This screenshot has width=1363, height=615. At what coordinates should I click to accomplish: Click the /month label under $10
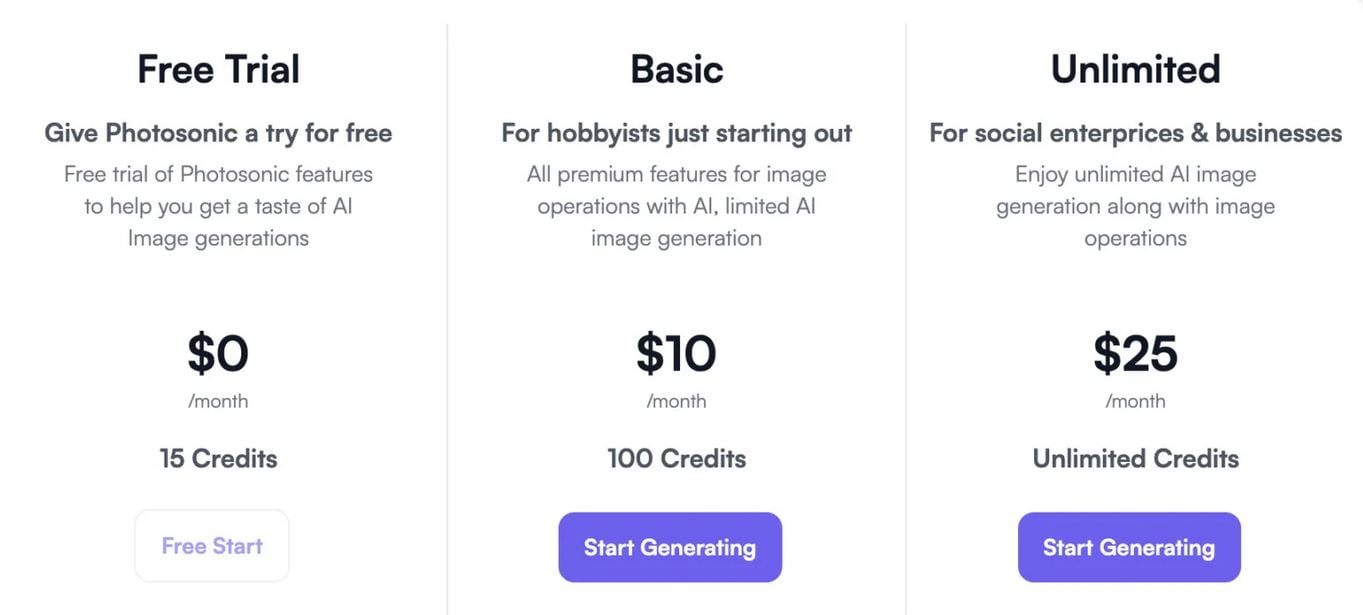pyautogui.click(x=677, y=401)
